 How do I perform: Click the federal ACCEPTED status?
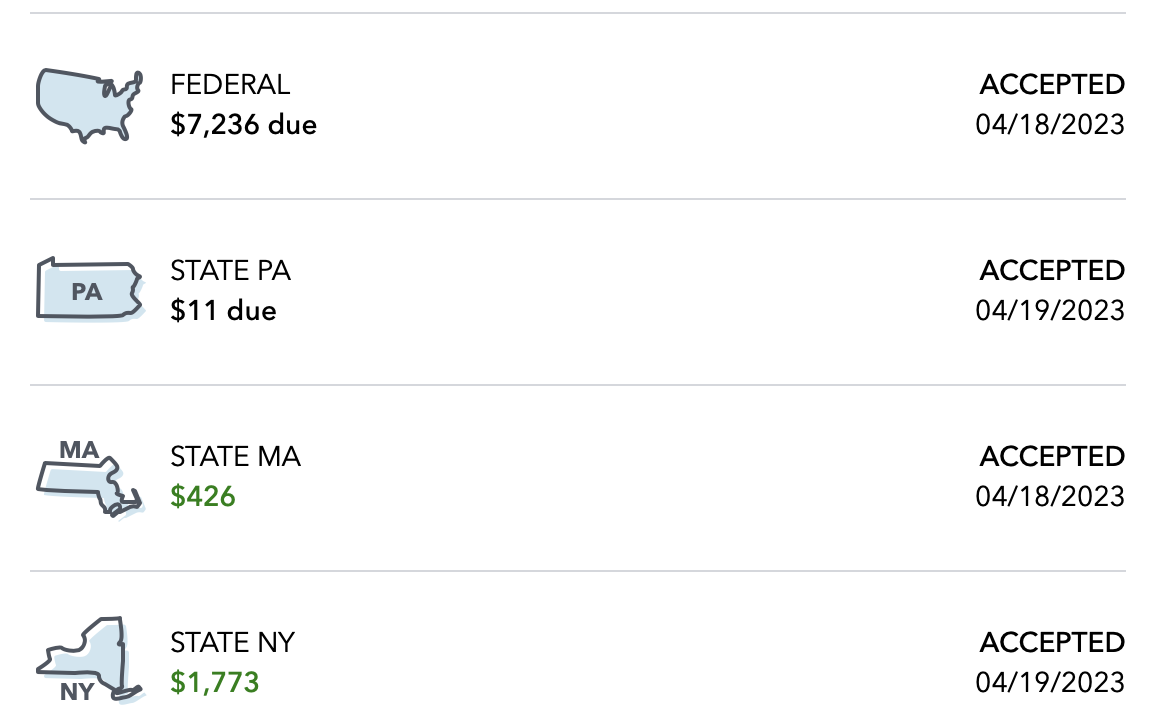[x=1052, y=84]
